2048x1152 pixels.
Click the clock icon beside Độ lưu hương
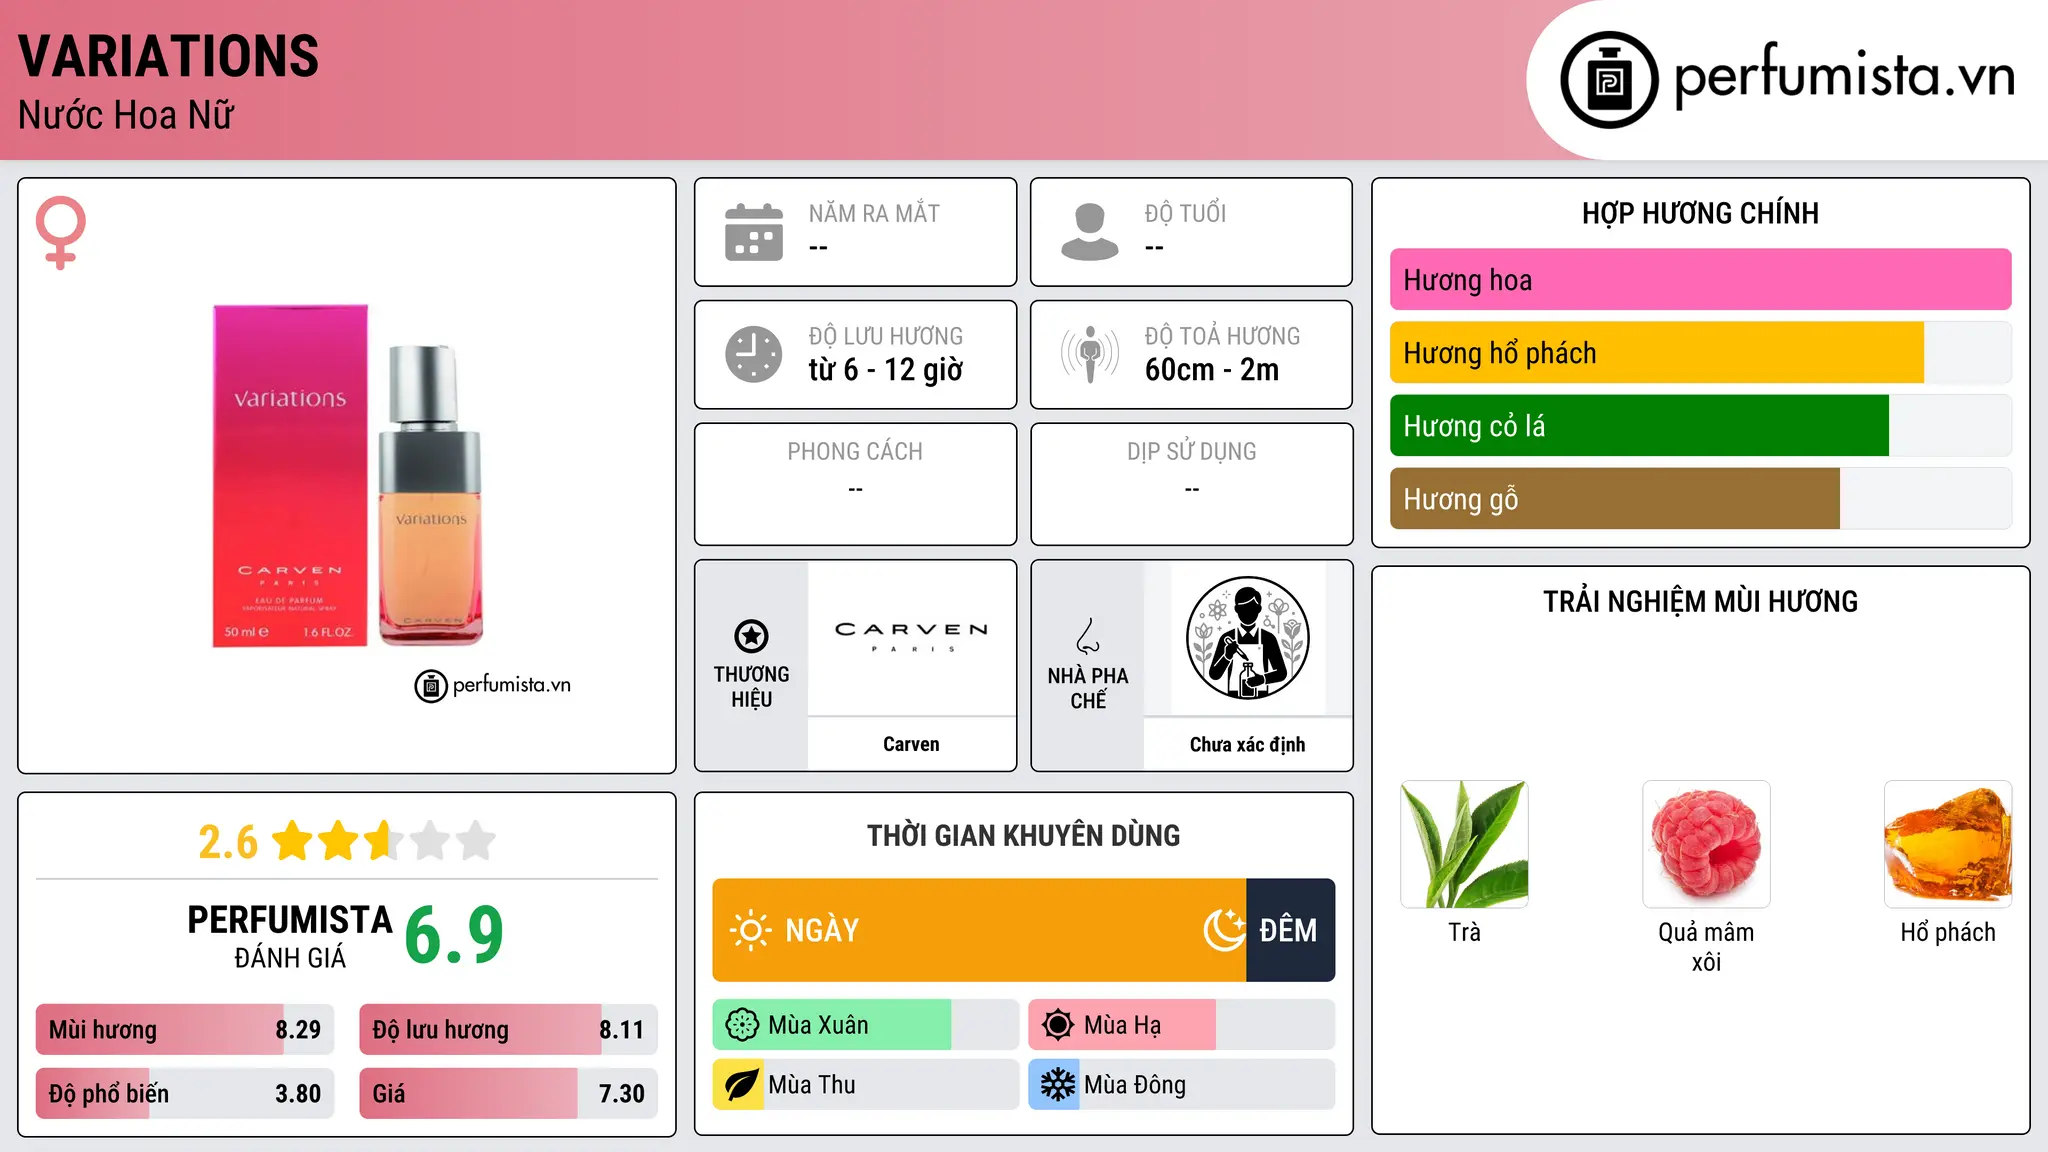(x=754, y=354)
